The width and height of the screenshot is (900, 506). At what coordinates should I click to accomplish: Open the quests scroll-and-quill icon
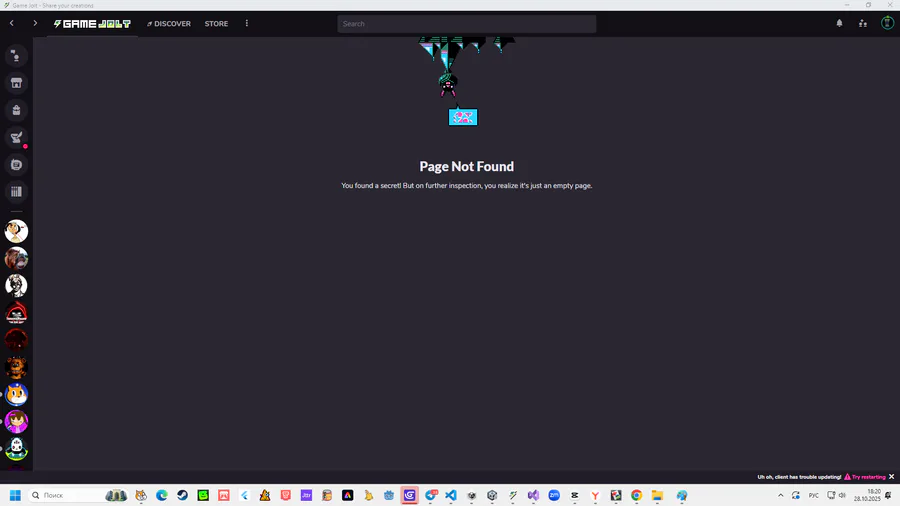coord(16,137)
